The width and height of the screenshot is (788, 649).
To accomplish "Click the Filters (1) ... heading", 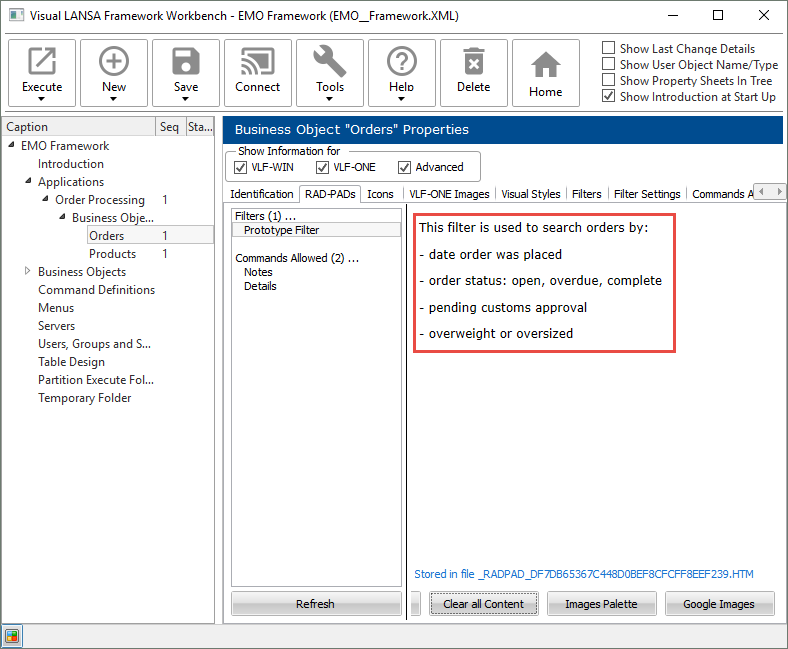I will coord(266,216).
